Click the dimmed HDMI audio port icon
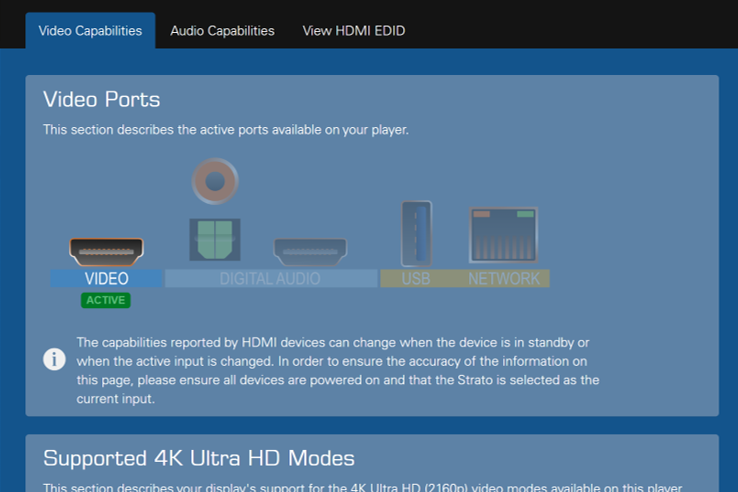This screenshot has height=492, width=738. click(310, 250)
